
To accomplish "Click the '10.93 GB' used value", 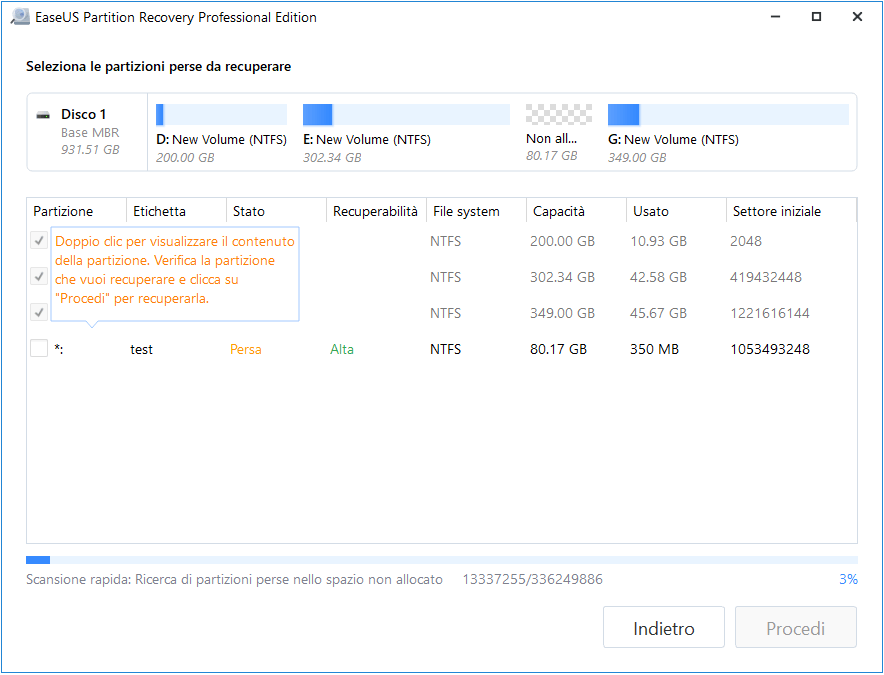I will pyautogui.click(x=658, y=241).
